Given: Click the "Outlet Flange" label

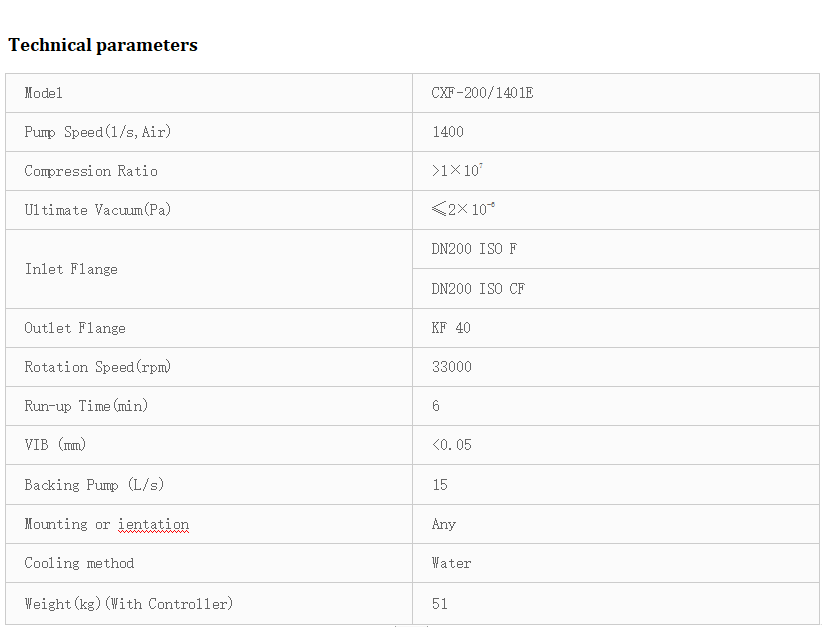Looking at the screenshot, I should click(75, 328).
